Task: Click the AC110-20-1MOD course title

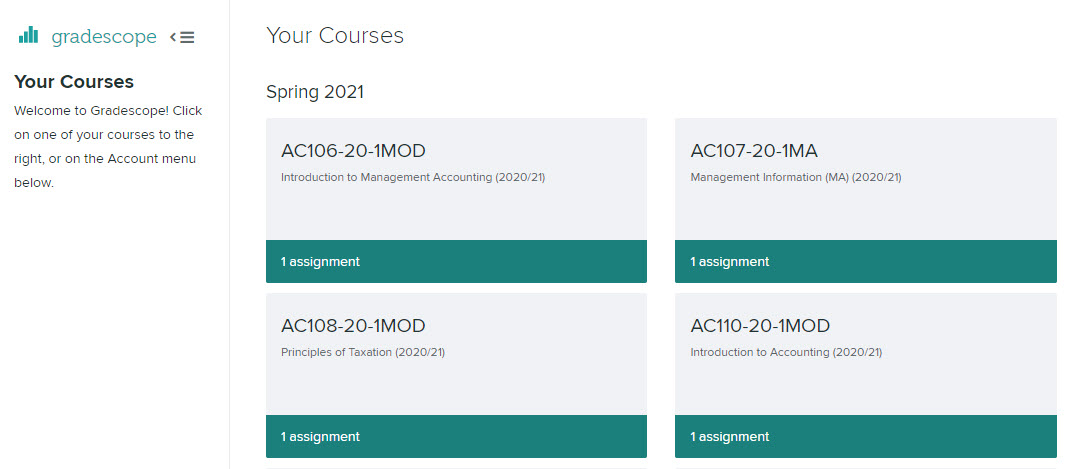Action: [760, 326]
